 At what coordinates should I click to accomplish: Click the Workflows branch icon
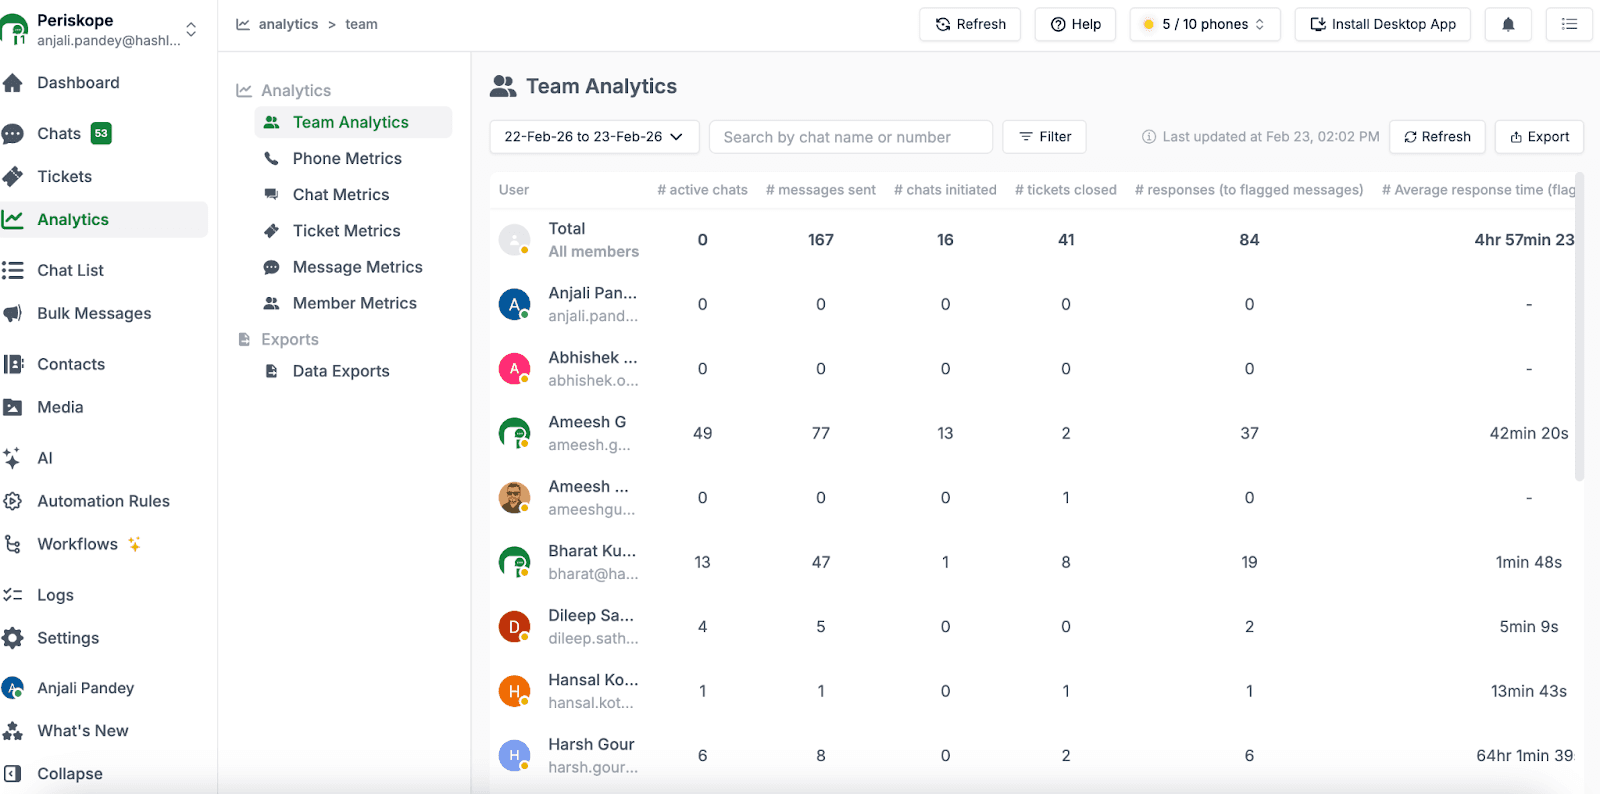click(13, 544)
